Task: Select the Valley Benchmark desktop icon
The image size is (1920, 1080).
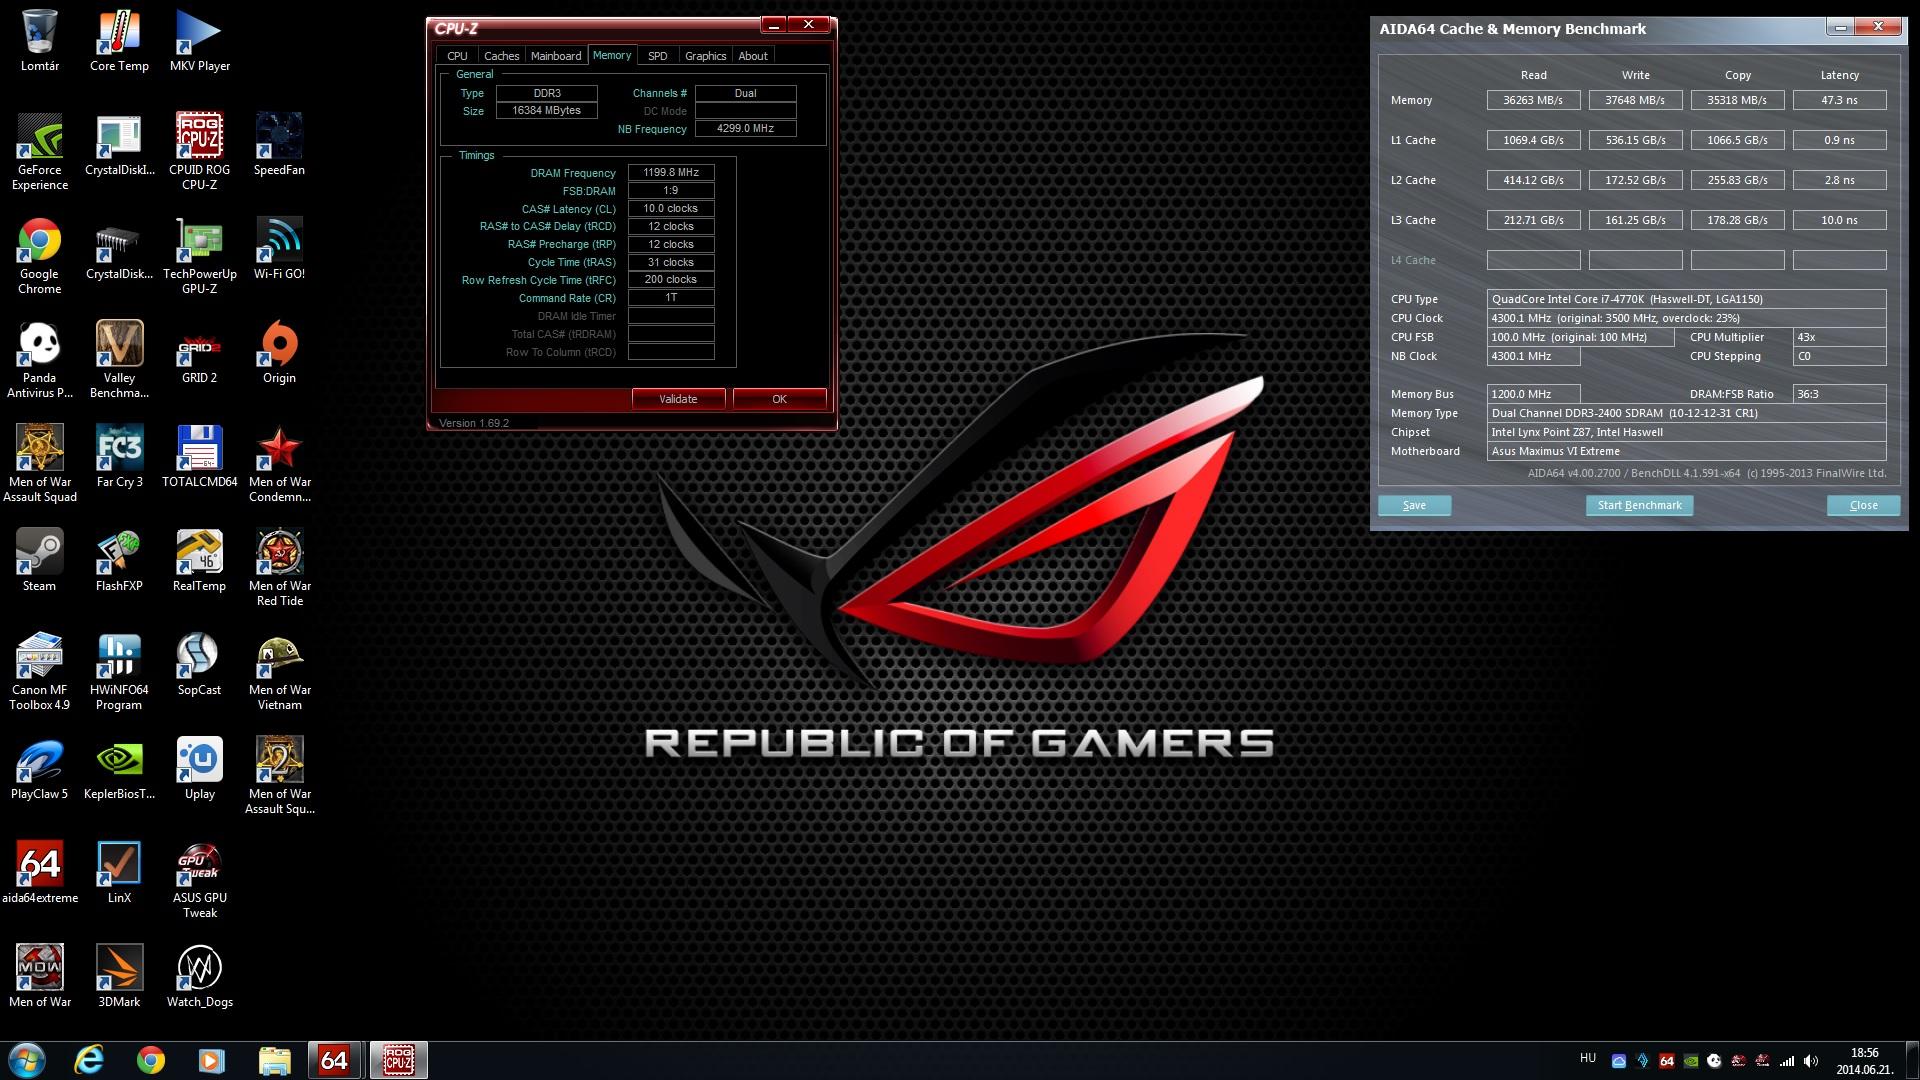Action: click(x=119, y=360)
